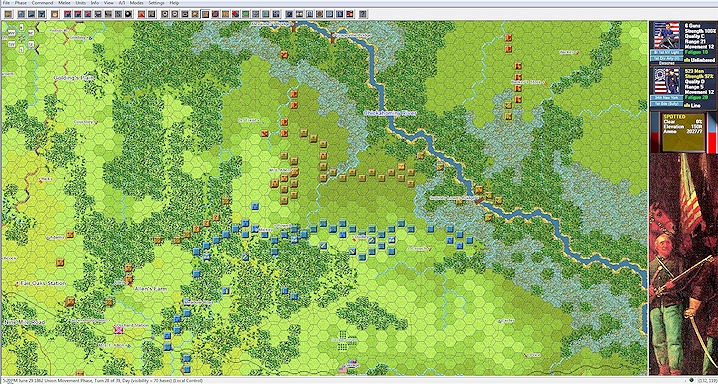
Task: Click the first toolbar icon at far left
Action: pos(8,14)
